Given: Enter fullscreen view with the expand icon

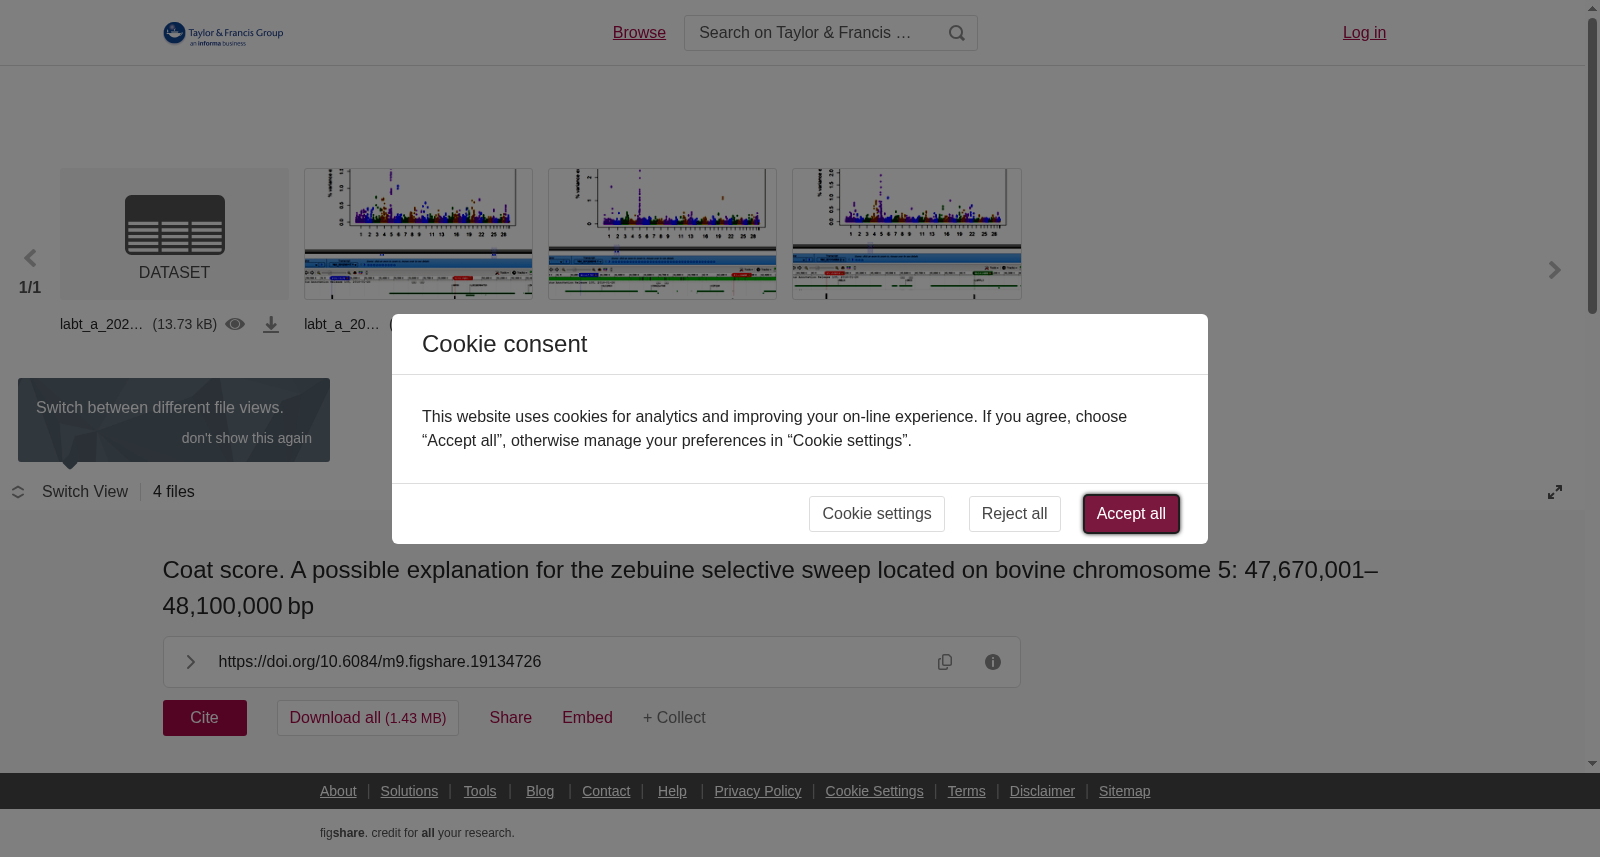Looking at the screenshot, I should (1555, 492).
